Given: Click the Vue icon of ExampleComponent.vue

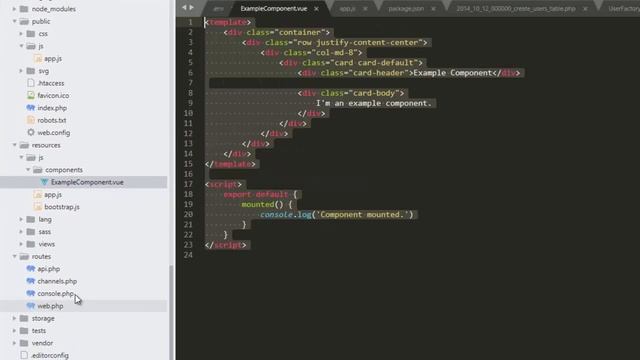Looking at the screenshot, I should click(44, 182).
